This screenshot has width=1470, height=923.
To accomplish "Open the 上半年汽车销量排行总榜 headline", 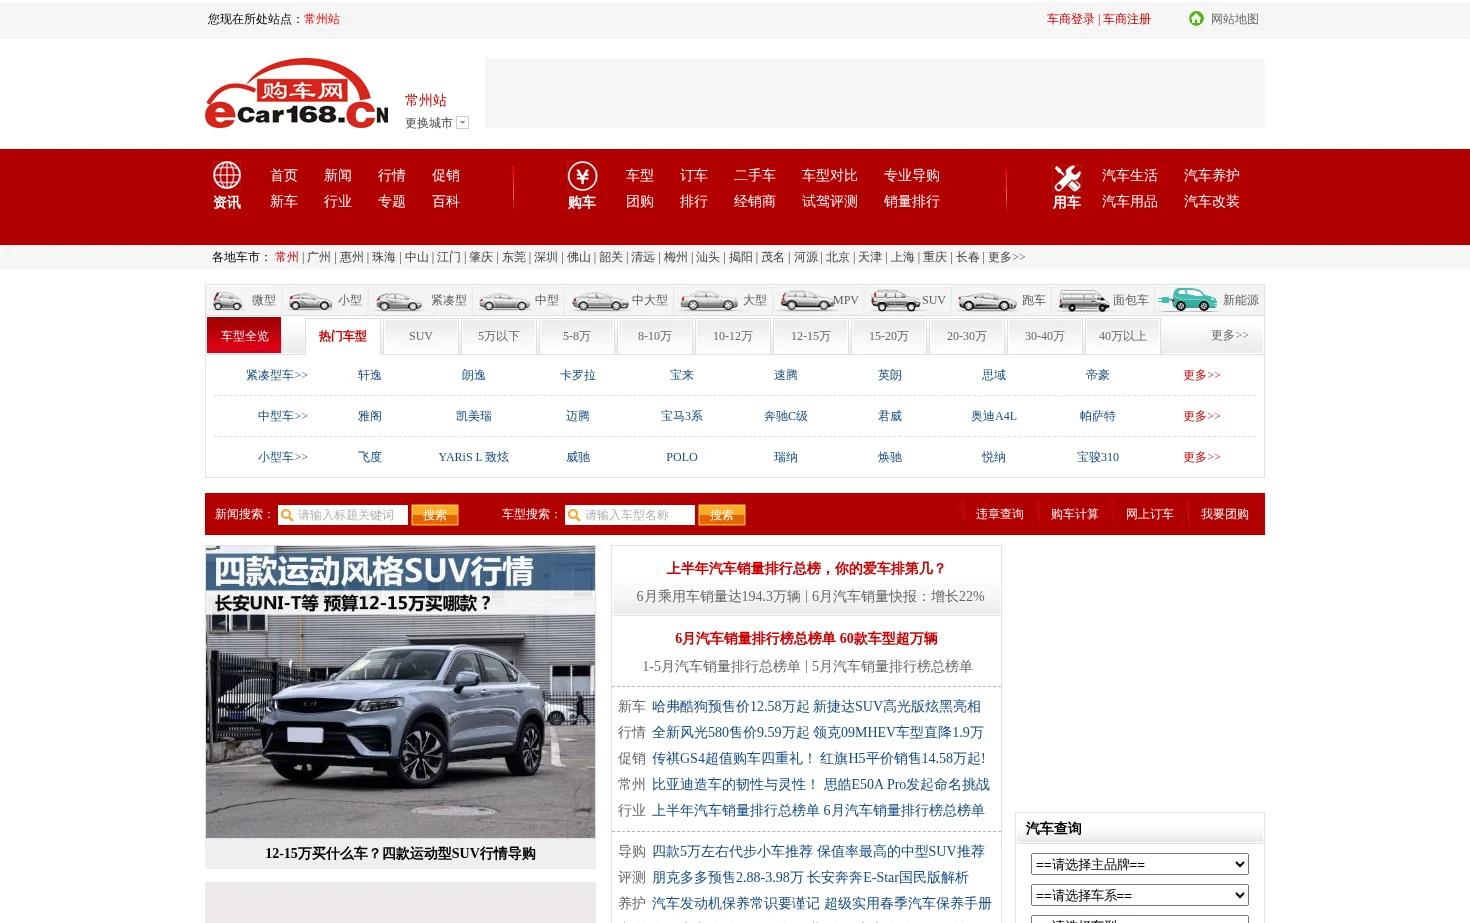I will coord(806,568).
